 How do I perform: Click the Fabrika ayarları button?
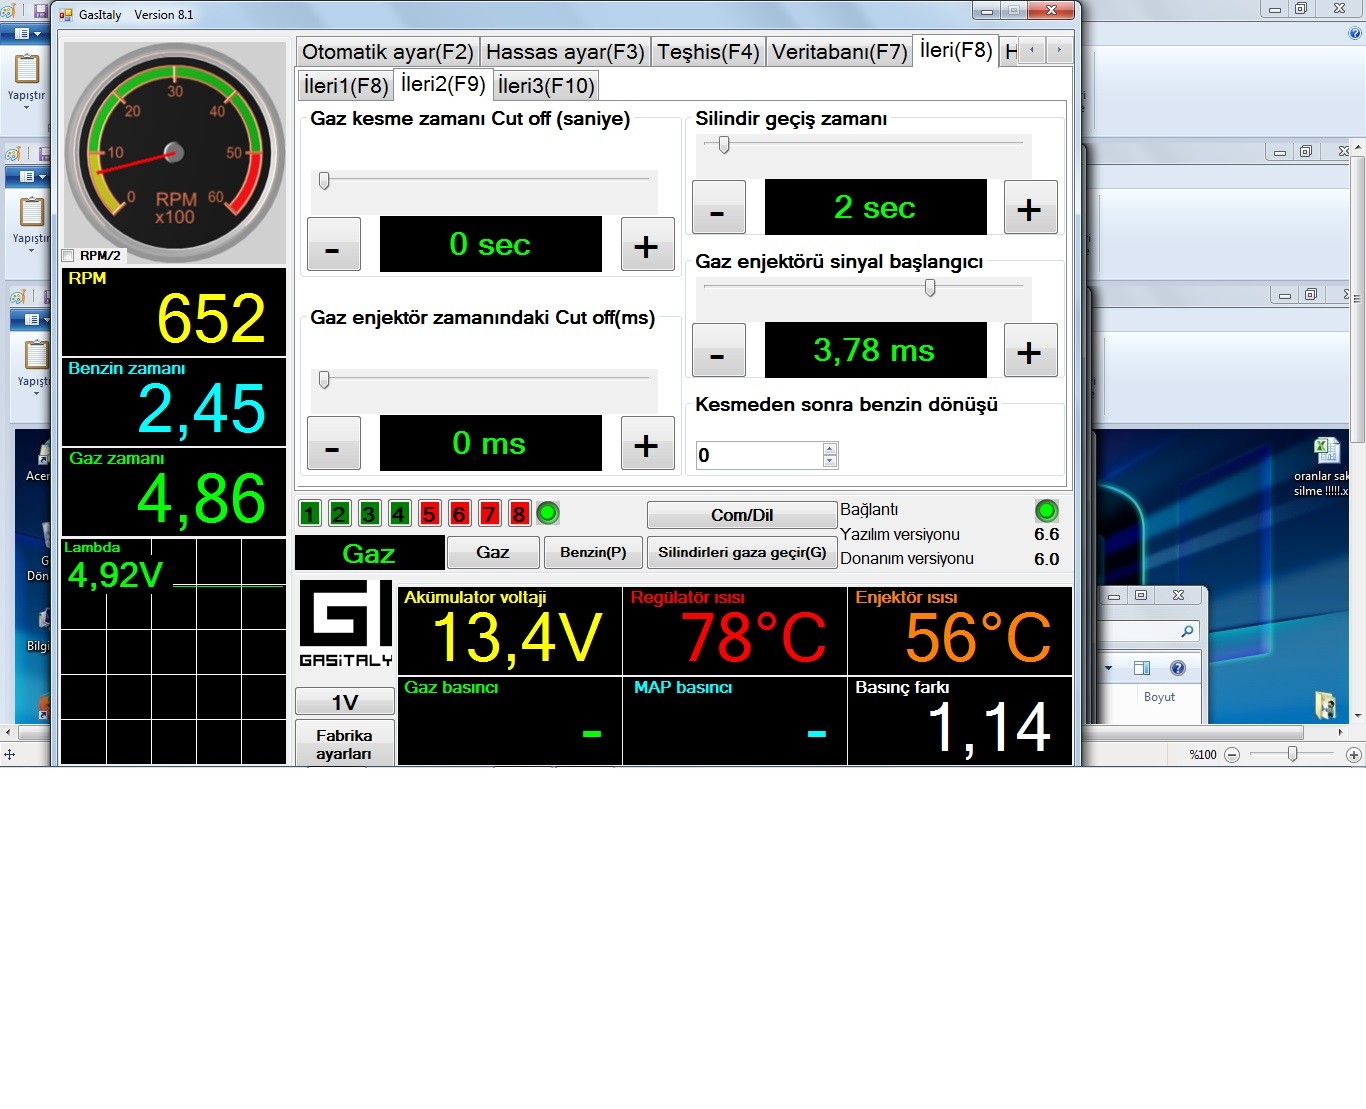point(344,744)
